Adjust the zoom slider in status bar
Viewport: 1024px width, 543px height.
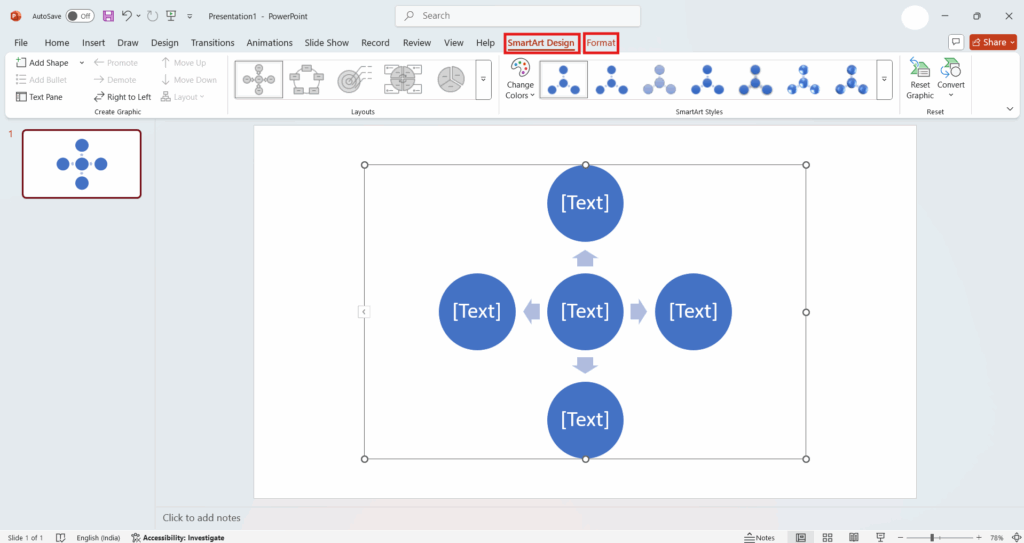click(932, 537)
